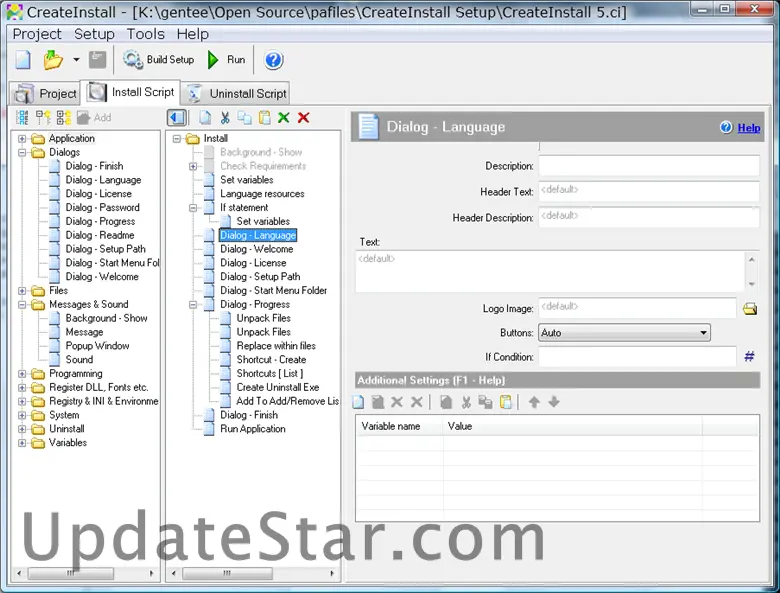Click the second X icon in Additional Settings
Viewport: 780px width, 593px height.
click(417, 402)
